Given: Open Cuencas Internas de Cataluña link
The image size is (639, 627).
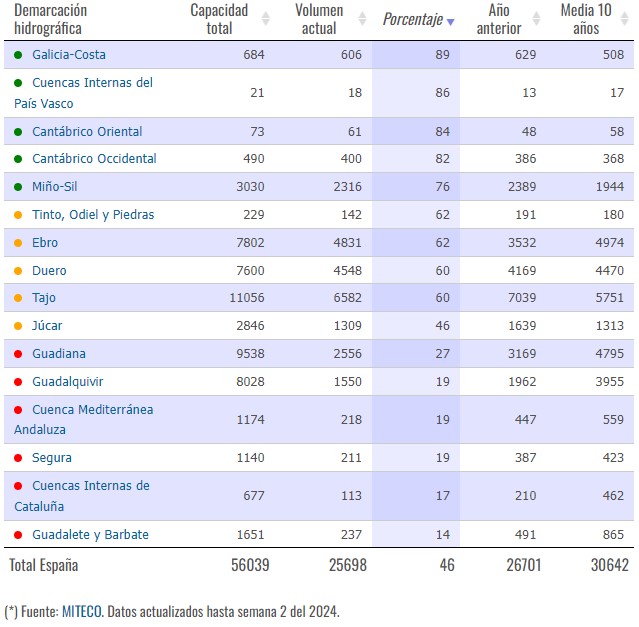Looking at the screenshot, I should click(82, 496).
